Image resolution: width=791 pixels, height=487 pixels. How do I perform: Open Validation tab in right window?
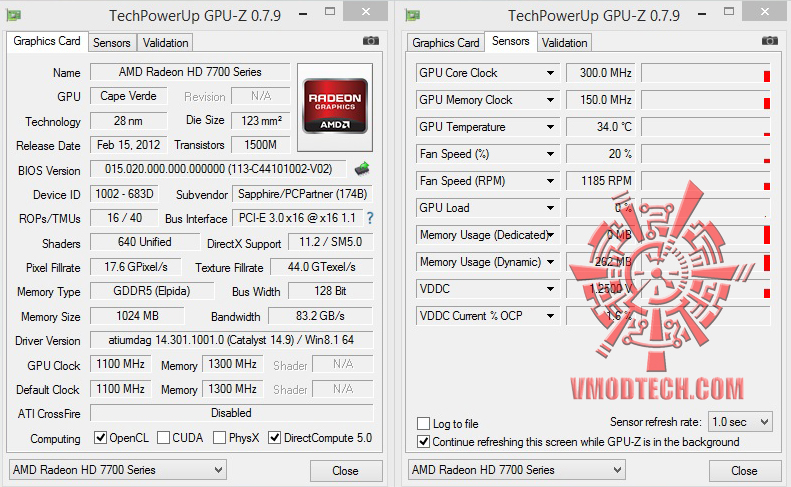click(x=564, y=43)
